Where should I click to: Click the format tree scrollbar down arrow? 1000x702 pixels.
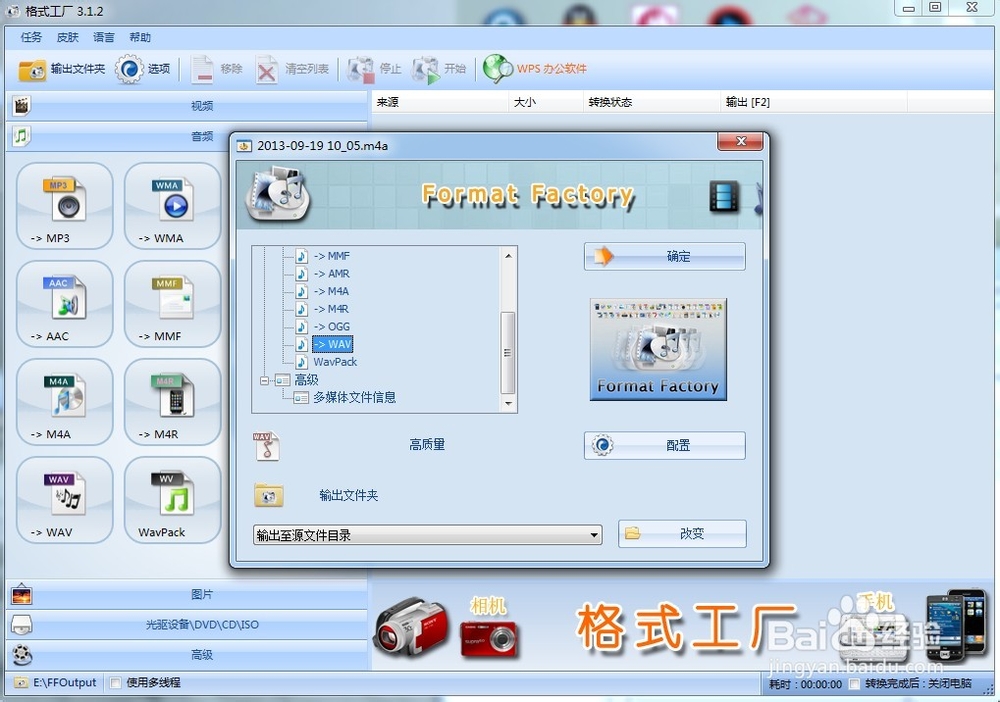pyautogui.click(x=510, y=403)
